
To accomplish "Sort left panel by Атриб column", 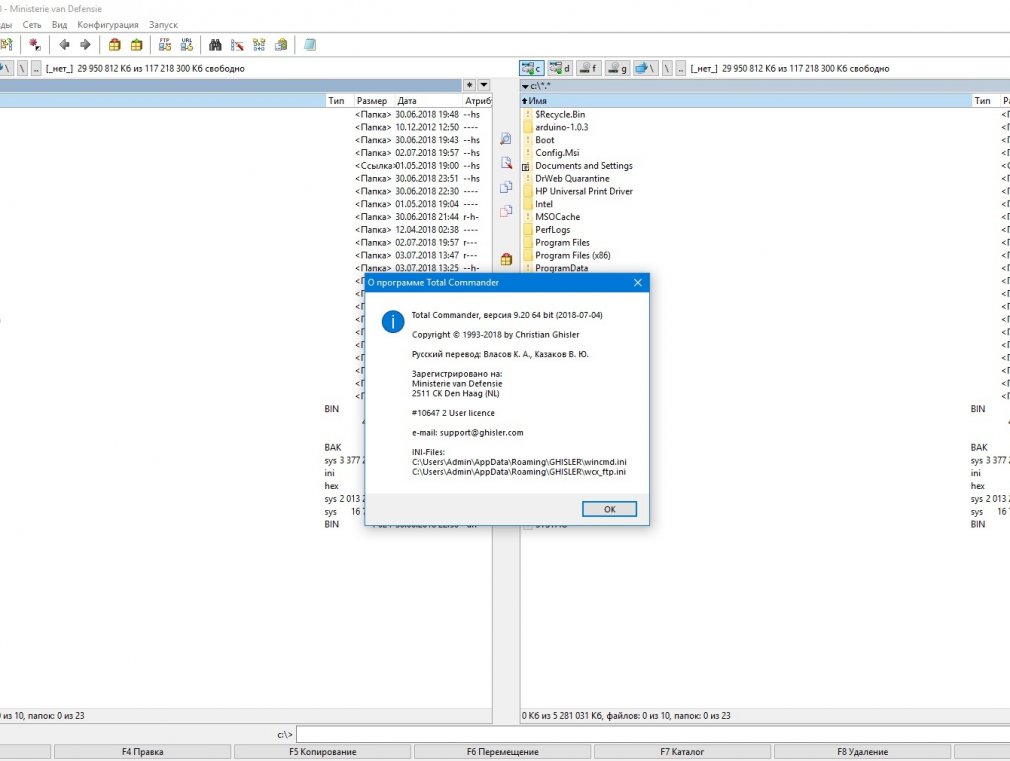I will point(477,101).
